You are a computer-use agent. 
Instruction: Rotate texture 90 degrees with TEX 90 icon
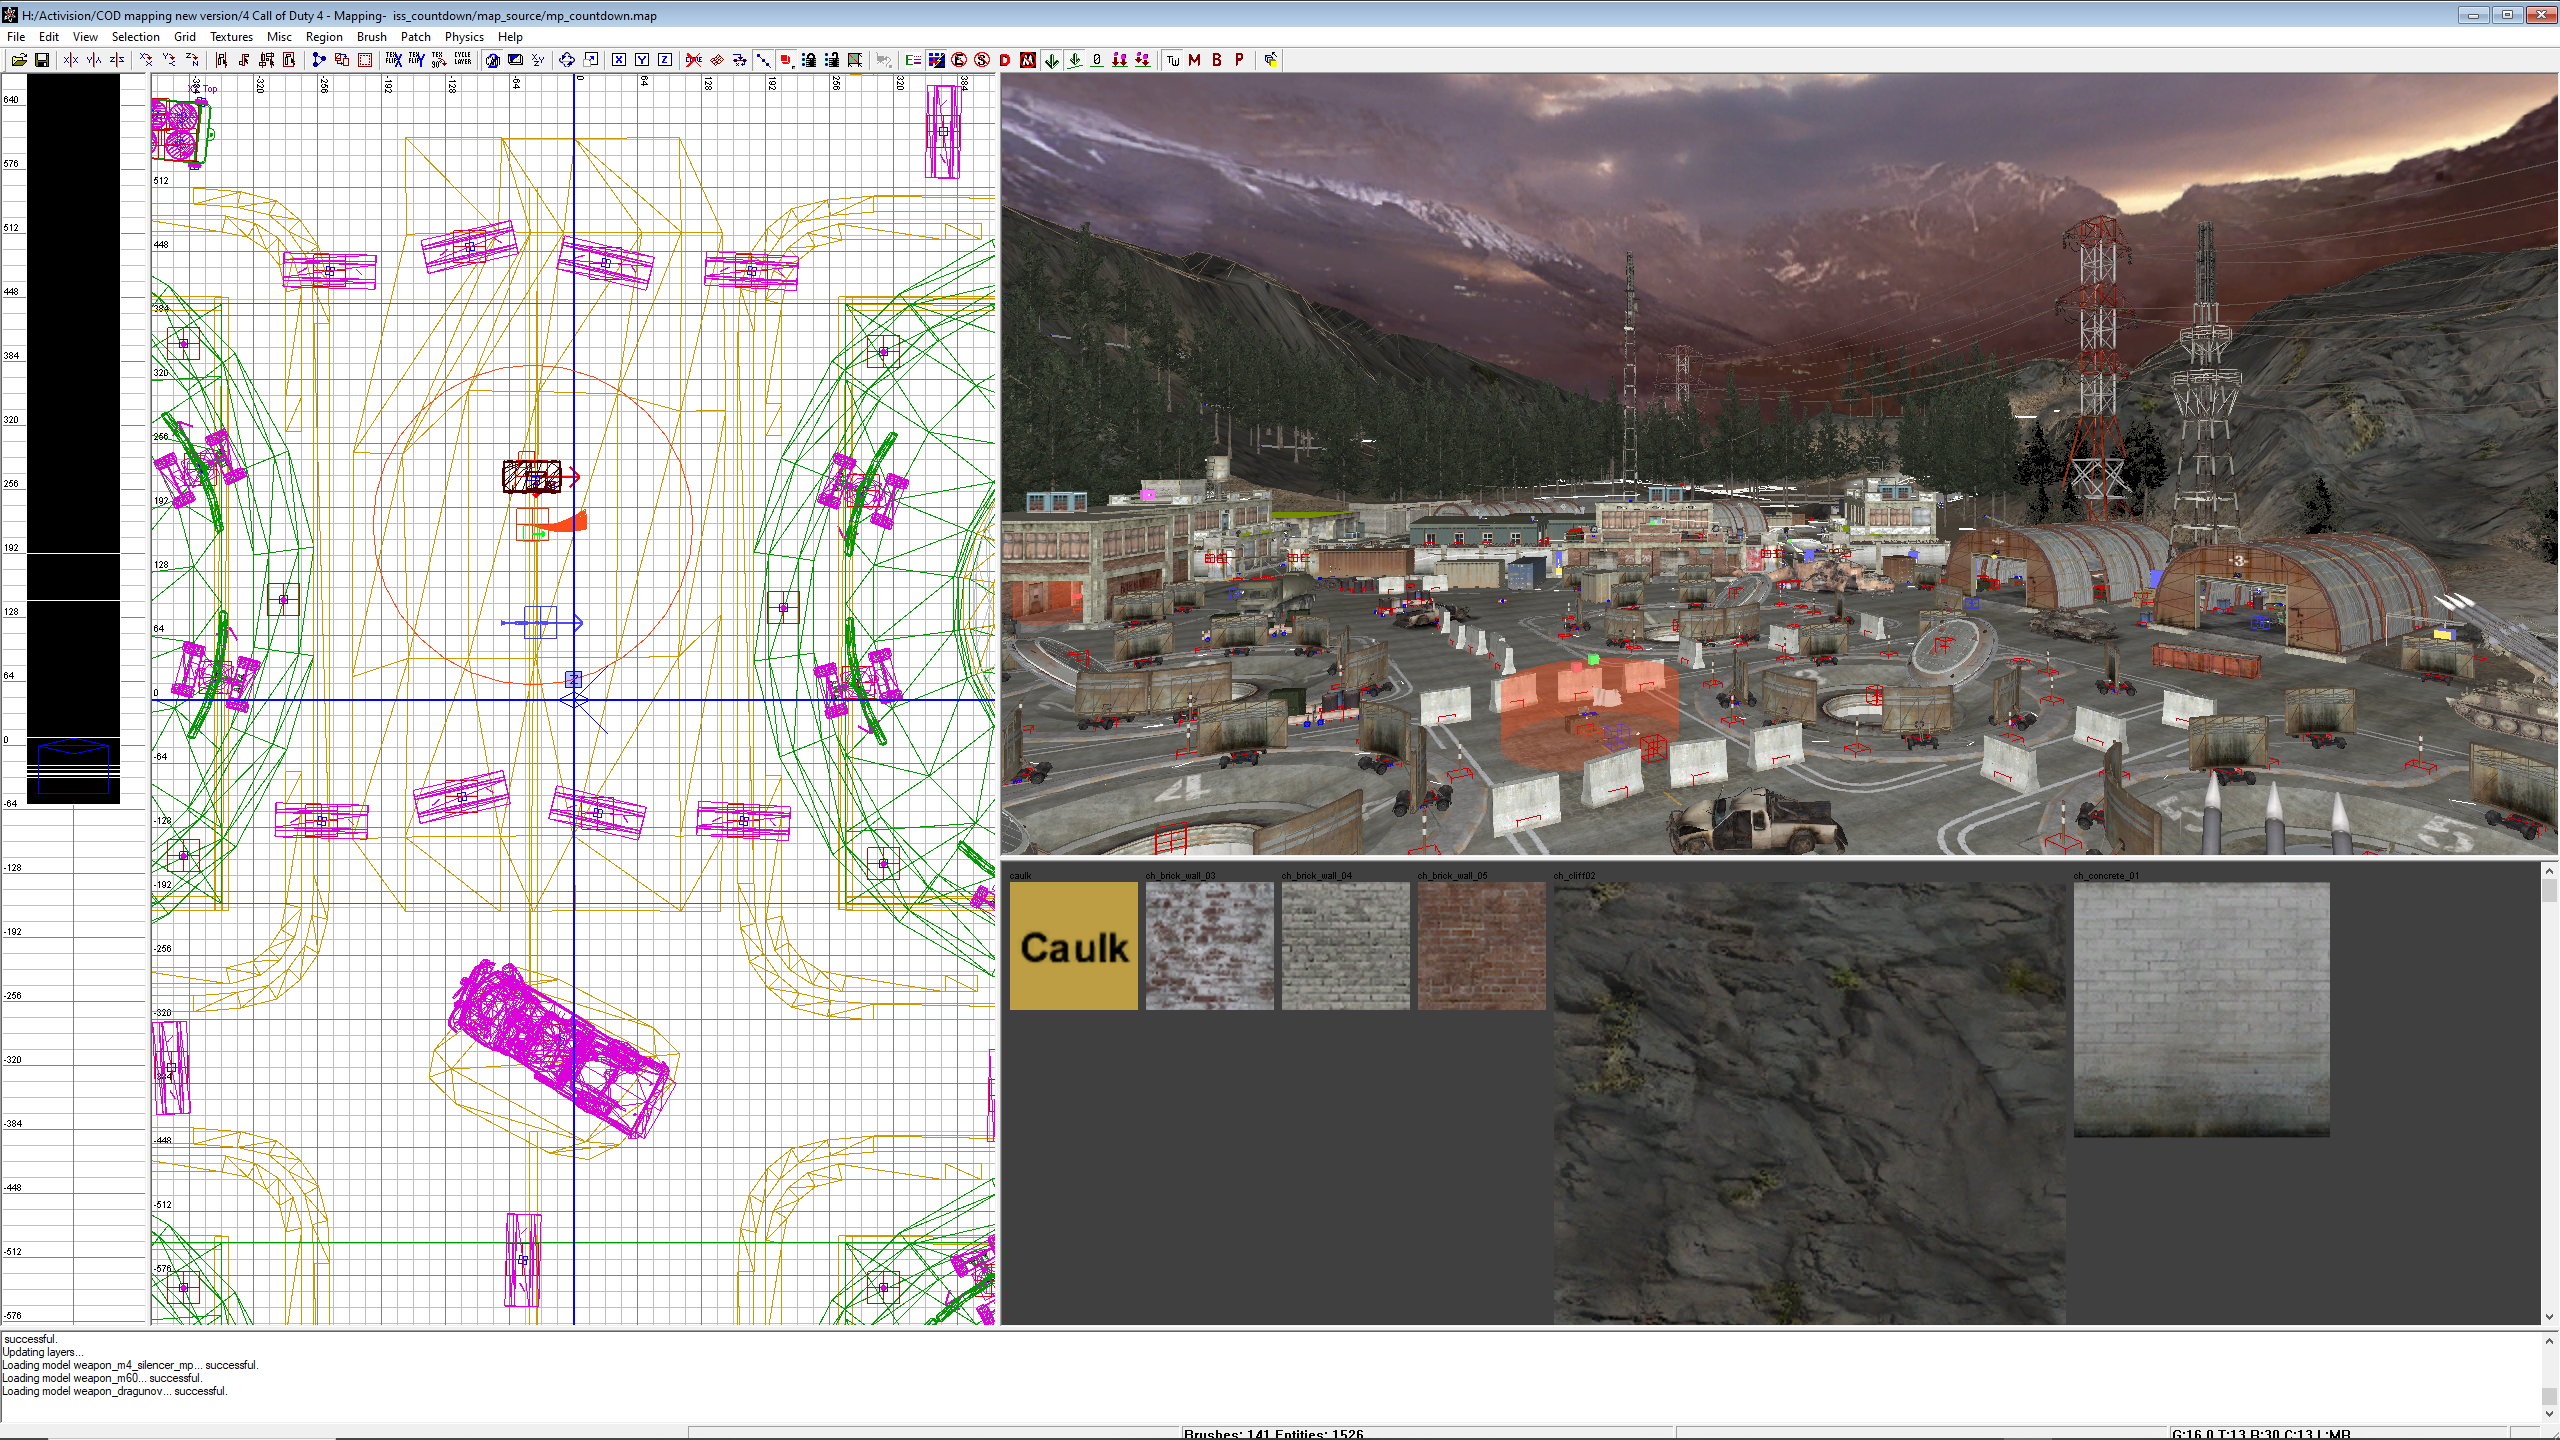[439, 60]
